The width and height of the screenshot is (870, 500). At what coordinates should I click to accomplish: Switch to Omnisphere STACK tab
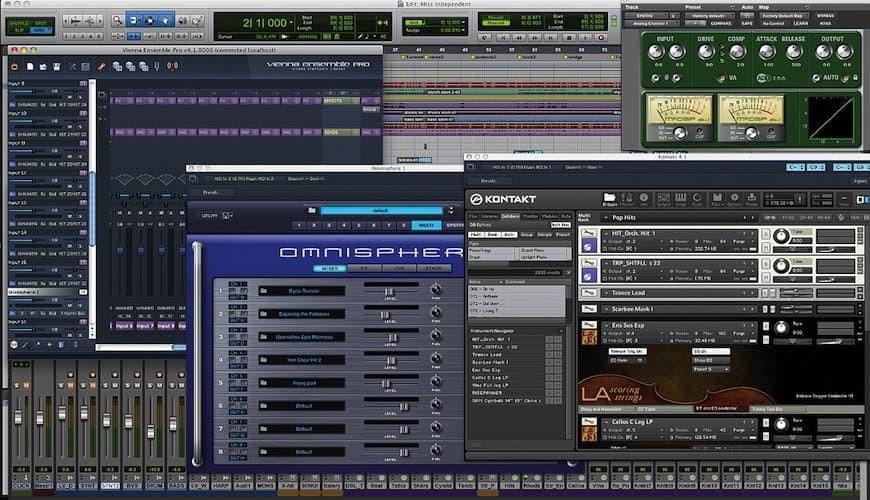pos(433,268)
